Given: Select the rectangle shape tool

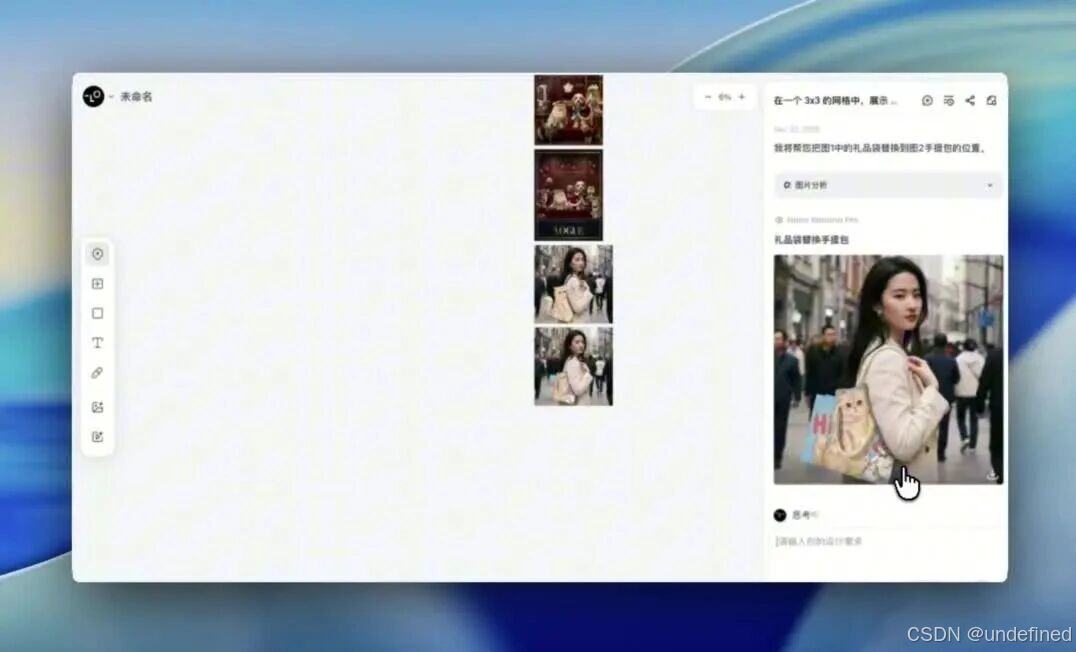Looking at the screenshot, I should (97, 313).
